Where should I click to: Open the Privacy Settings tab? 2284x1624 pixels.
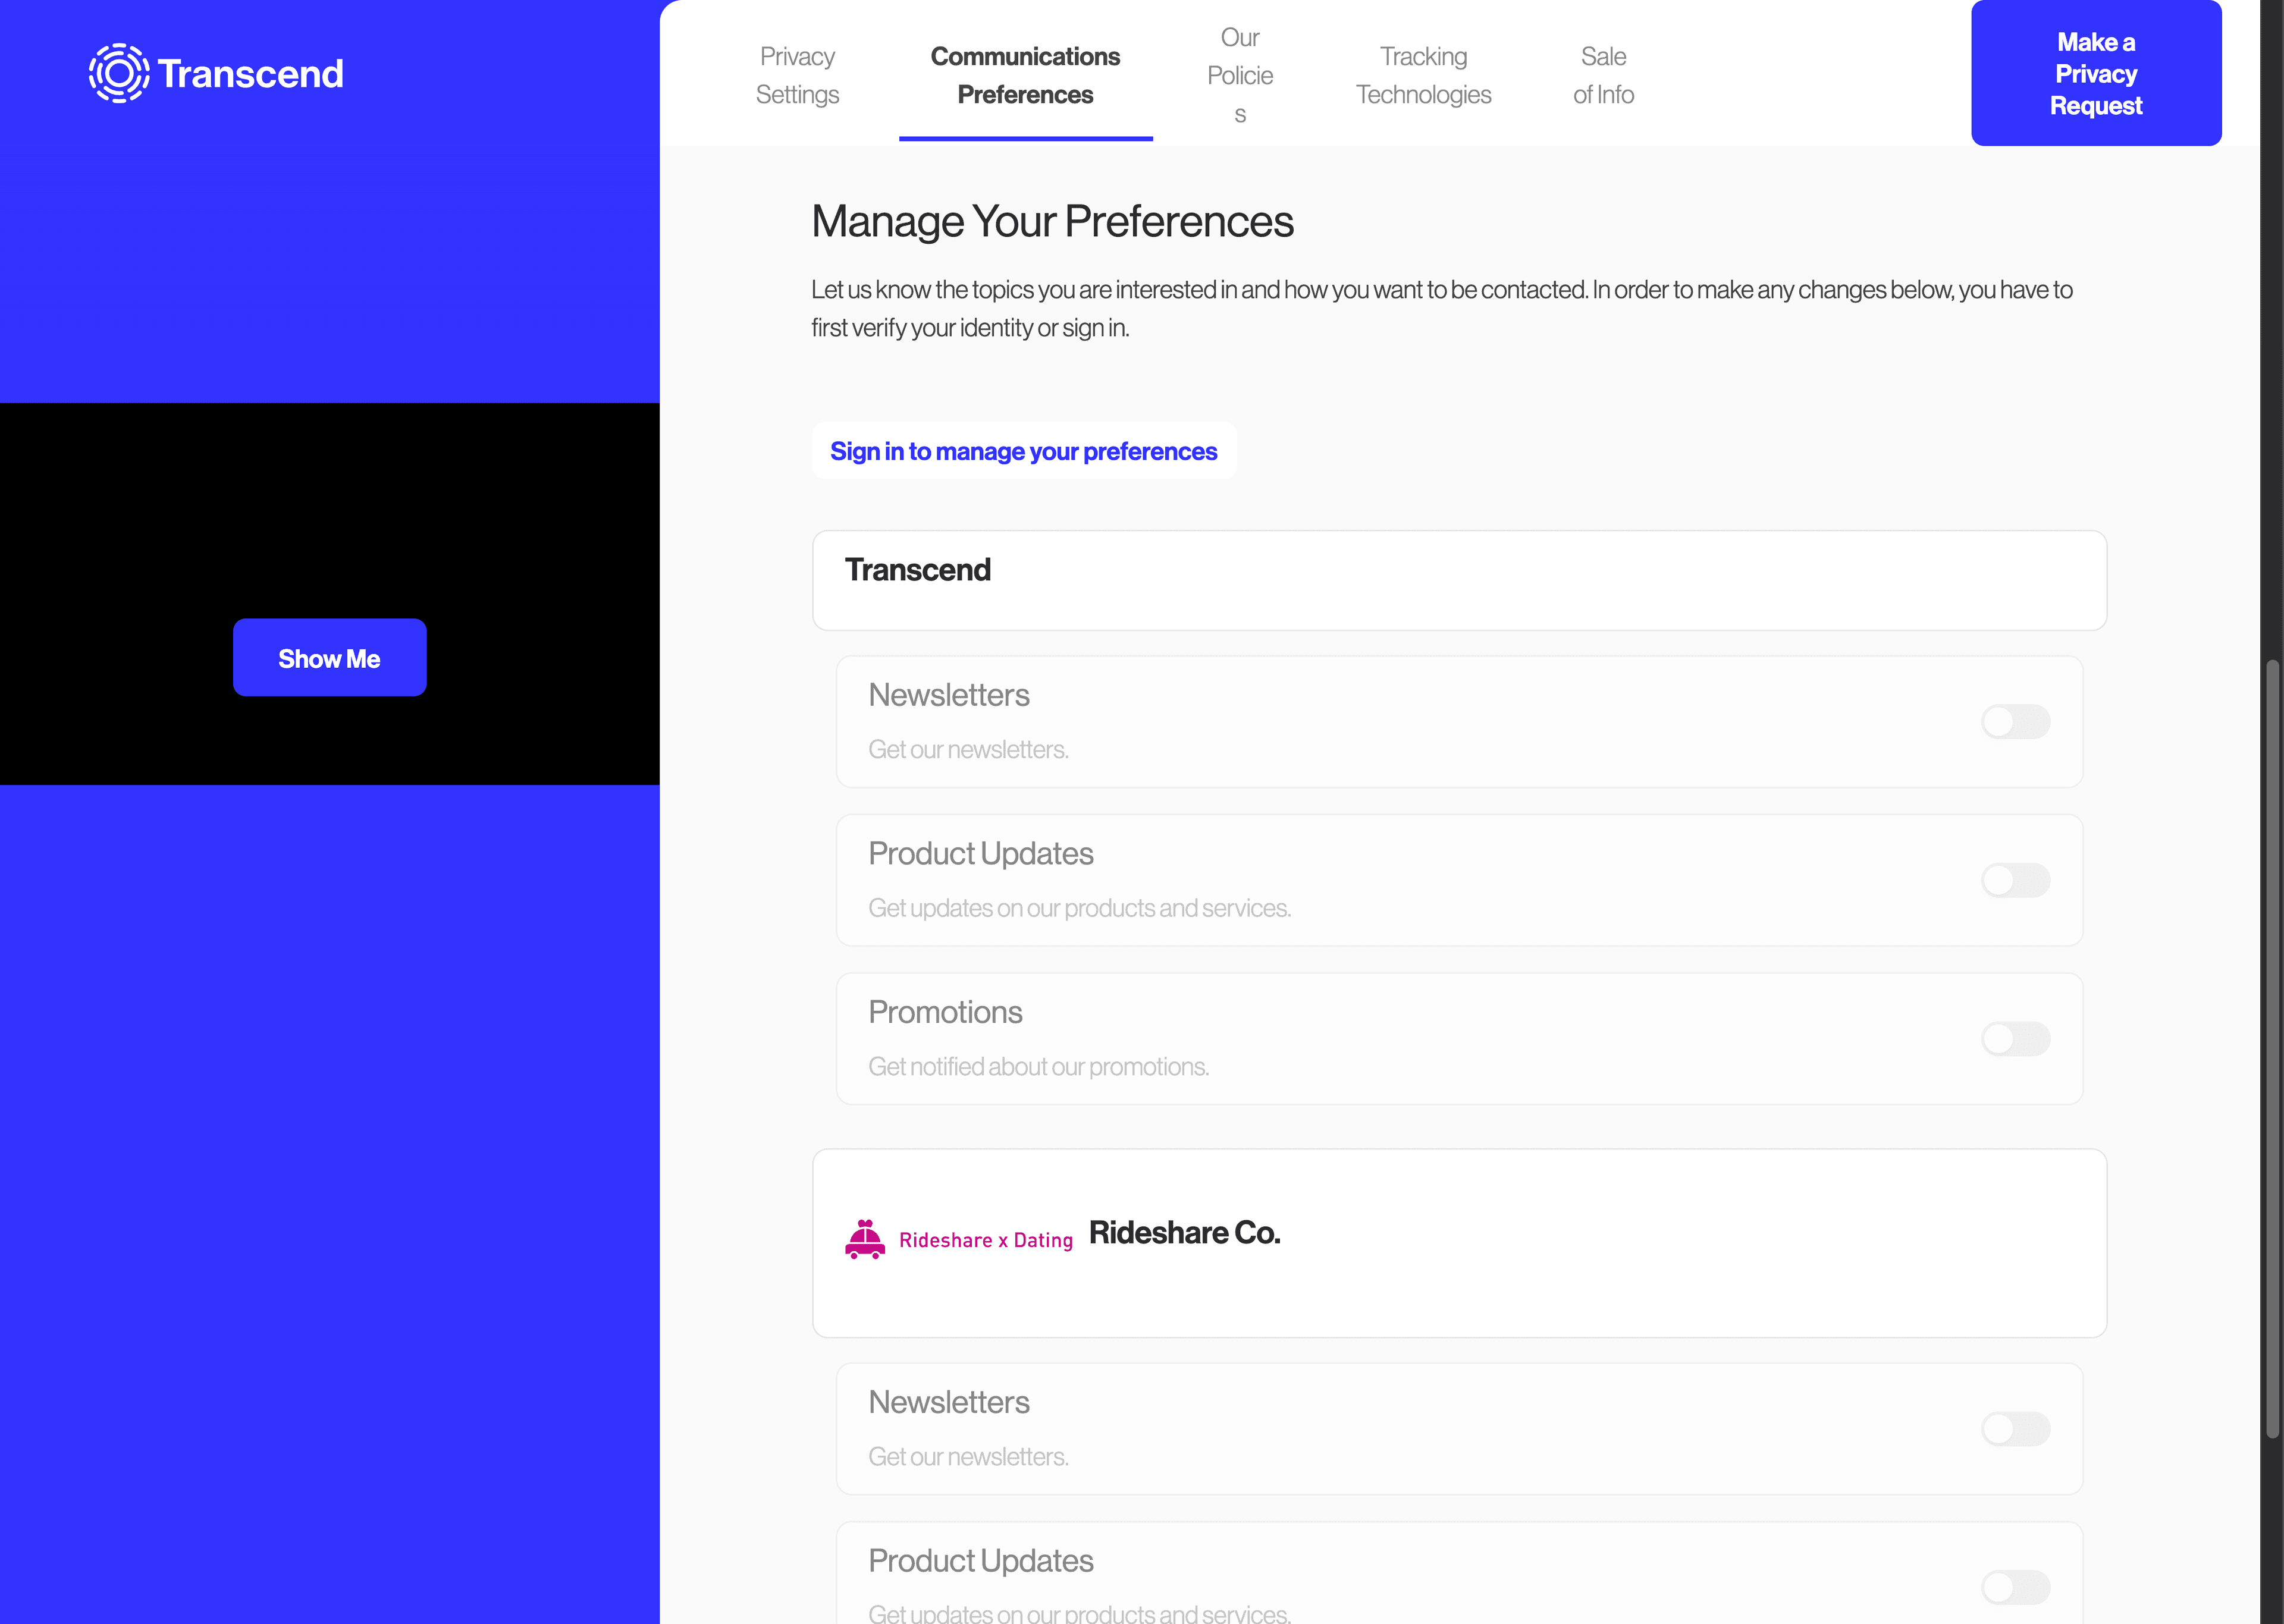pyautogui.click(x=797, y=75)
